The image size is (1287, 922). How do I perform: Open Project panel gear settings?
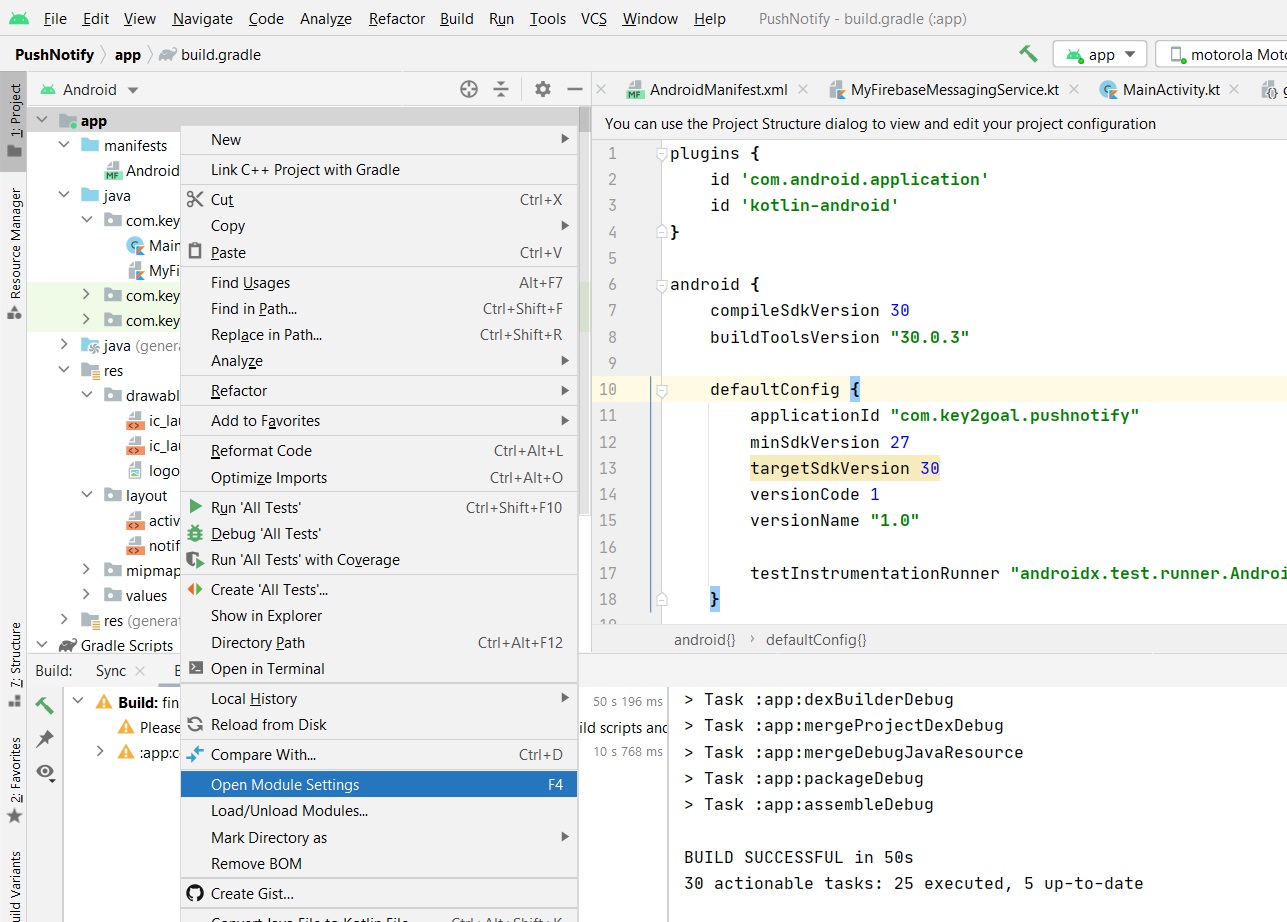point(542,89)
